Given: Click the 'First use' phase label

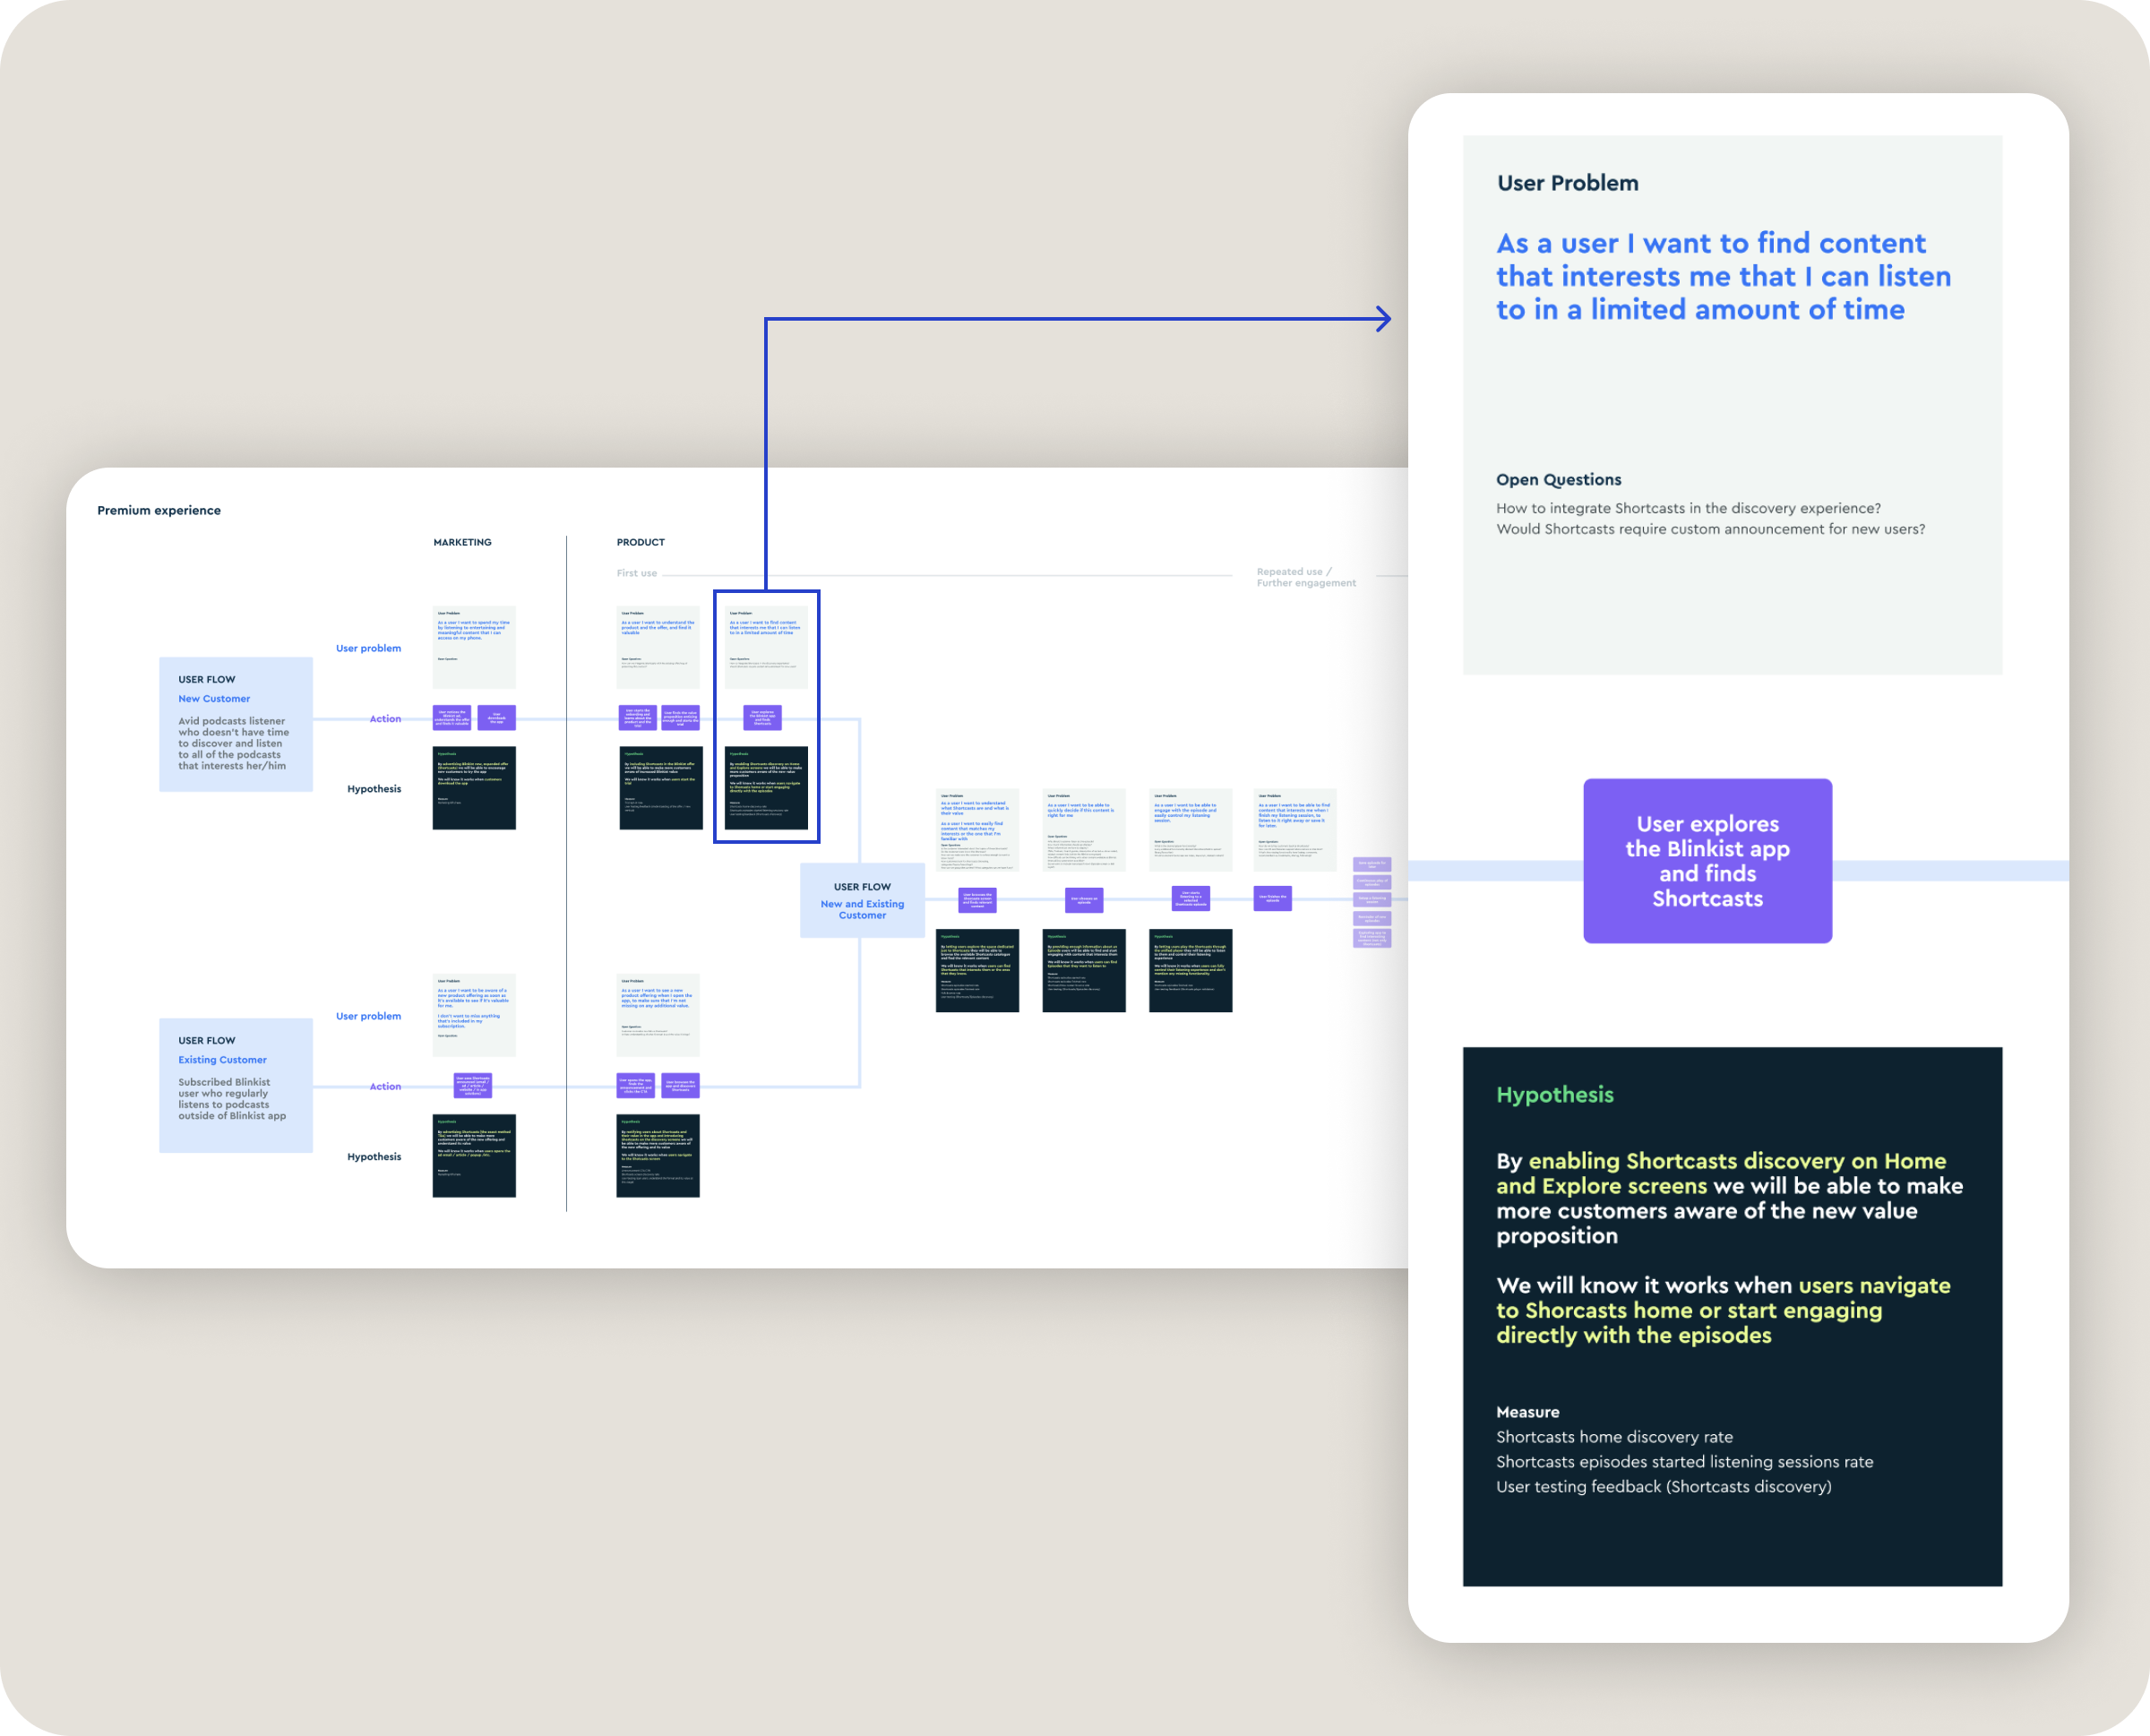Looking at the screenshot, I should 636,573.
